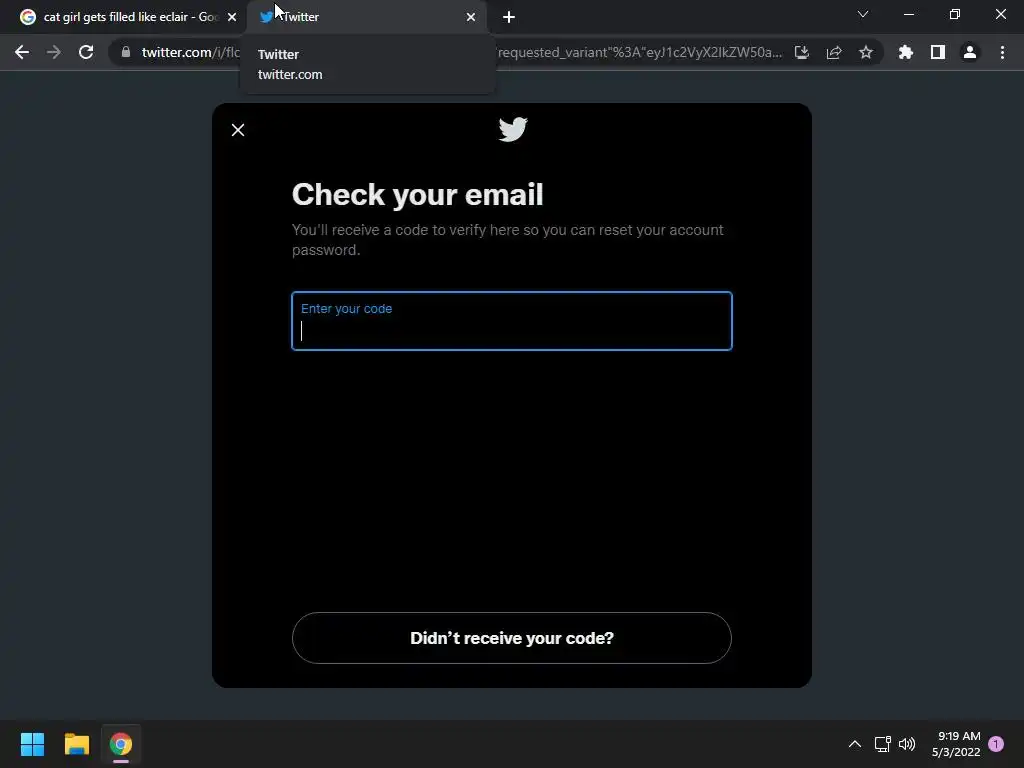The width and height of the screenshot is (1024, 768).
Task: Click the 'Enter your code' label
Action: [346, 309]
